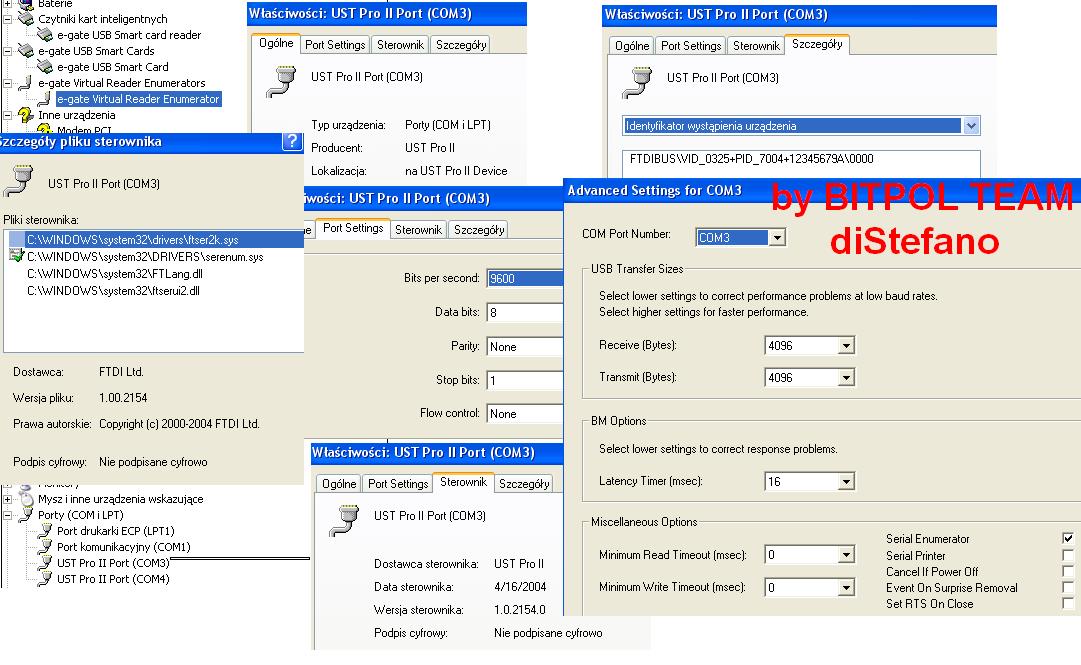1081x665 pixels.
Task: Collapse the e-gate USB Smart Cards node
Action: click(7, 51)
